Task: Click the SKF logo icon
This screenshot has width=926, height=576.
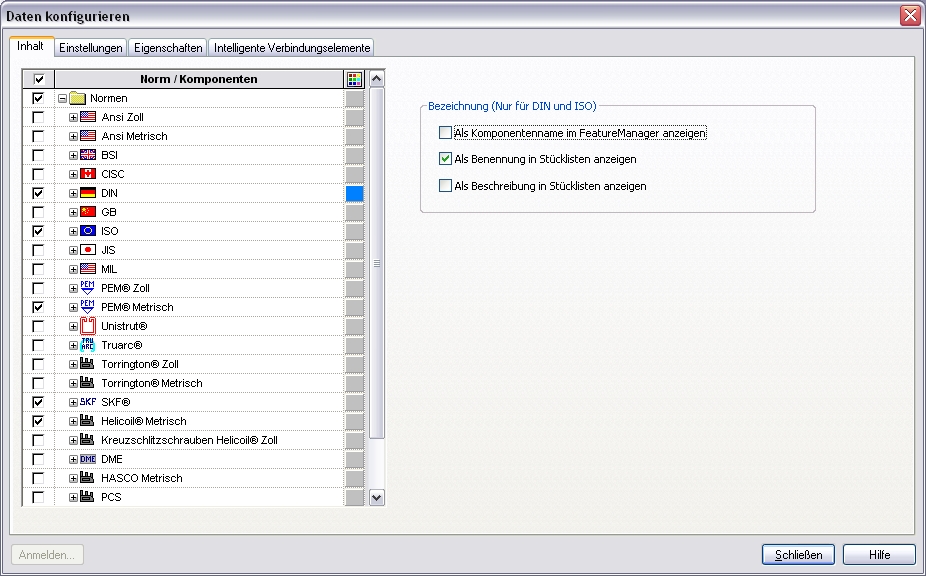Action: click(87, 402)
